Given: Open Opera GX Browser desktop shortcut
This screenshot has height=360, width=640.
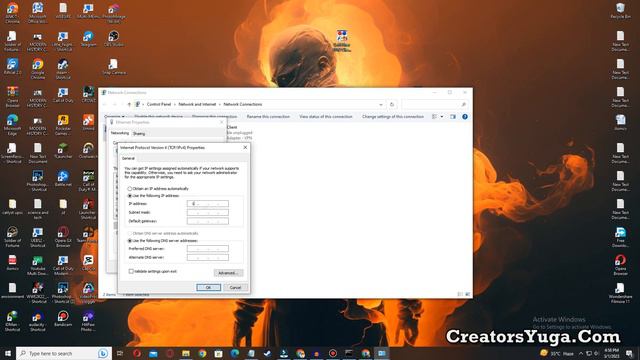Looking at the screenshot, I should coord(63,237).
